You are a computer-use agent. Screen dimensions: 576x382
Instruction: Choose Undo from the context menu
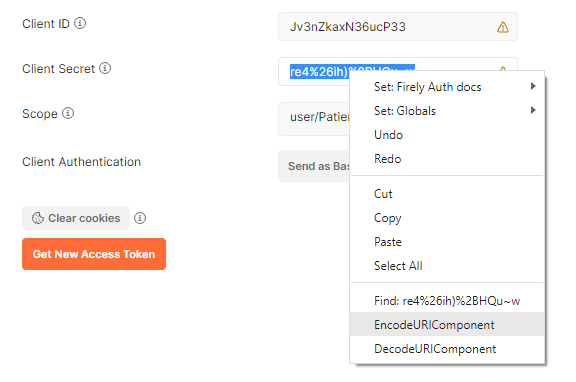coord(447,135)
